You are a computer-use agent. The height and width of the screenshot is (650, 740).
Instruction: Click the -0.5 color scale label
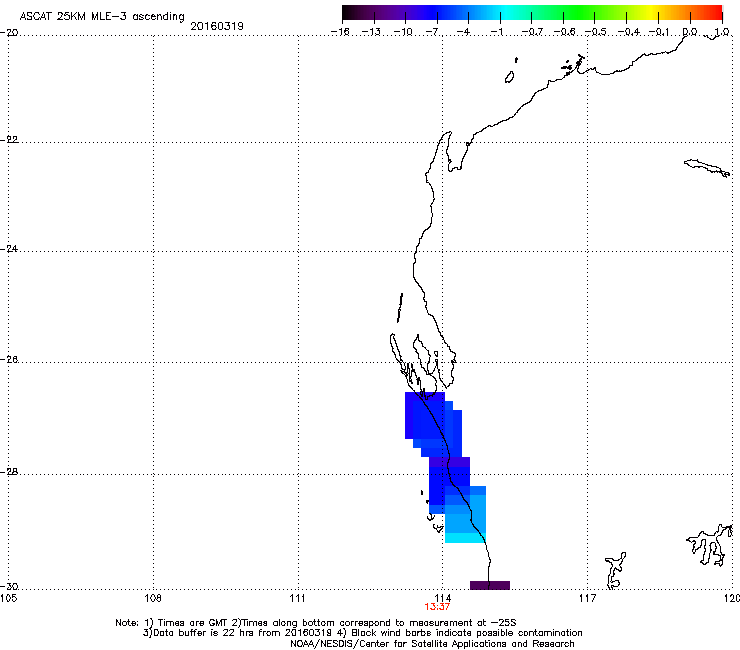pos(596,32)
